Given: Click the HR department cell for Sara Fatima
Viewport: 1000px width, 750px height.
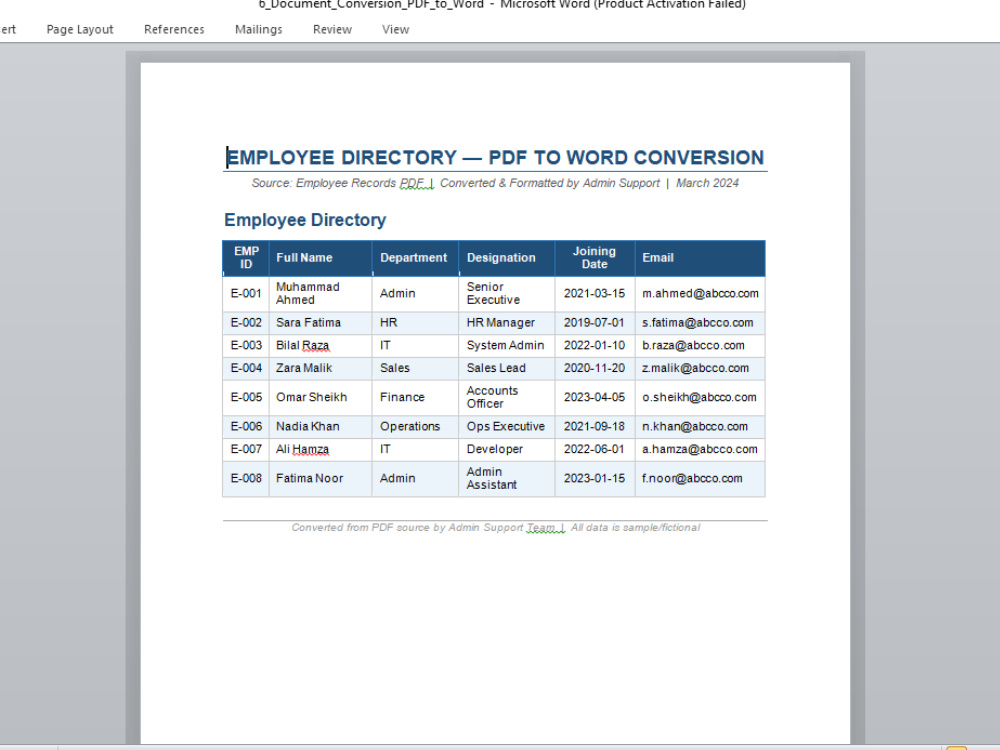Looking at the screenshot, I should [415, 323].
